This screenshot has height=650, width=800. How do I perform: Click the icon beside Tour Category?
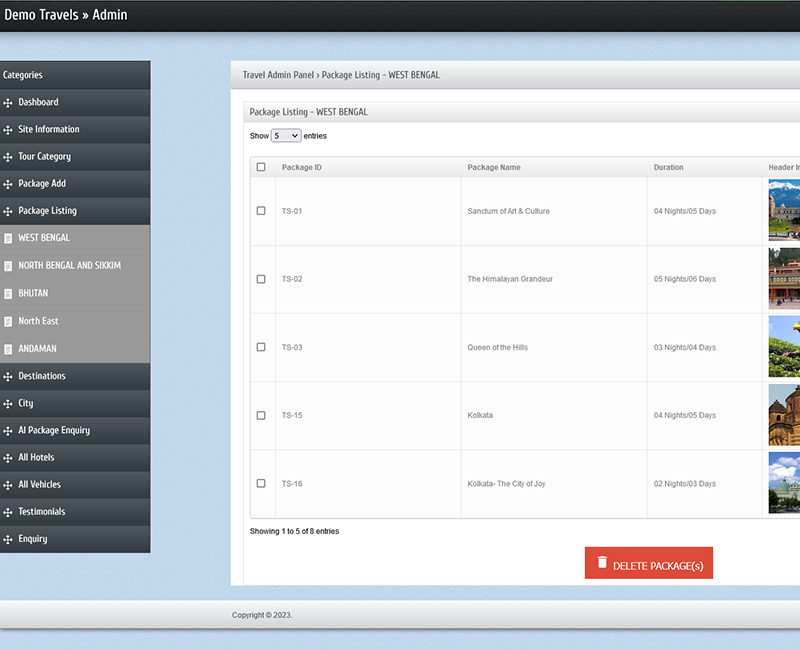tap(8, 157)
